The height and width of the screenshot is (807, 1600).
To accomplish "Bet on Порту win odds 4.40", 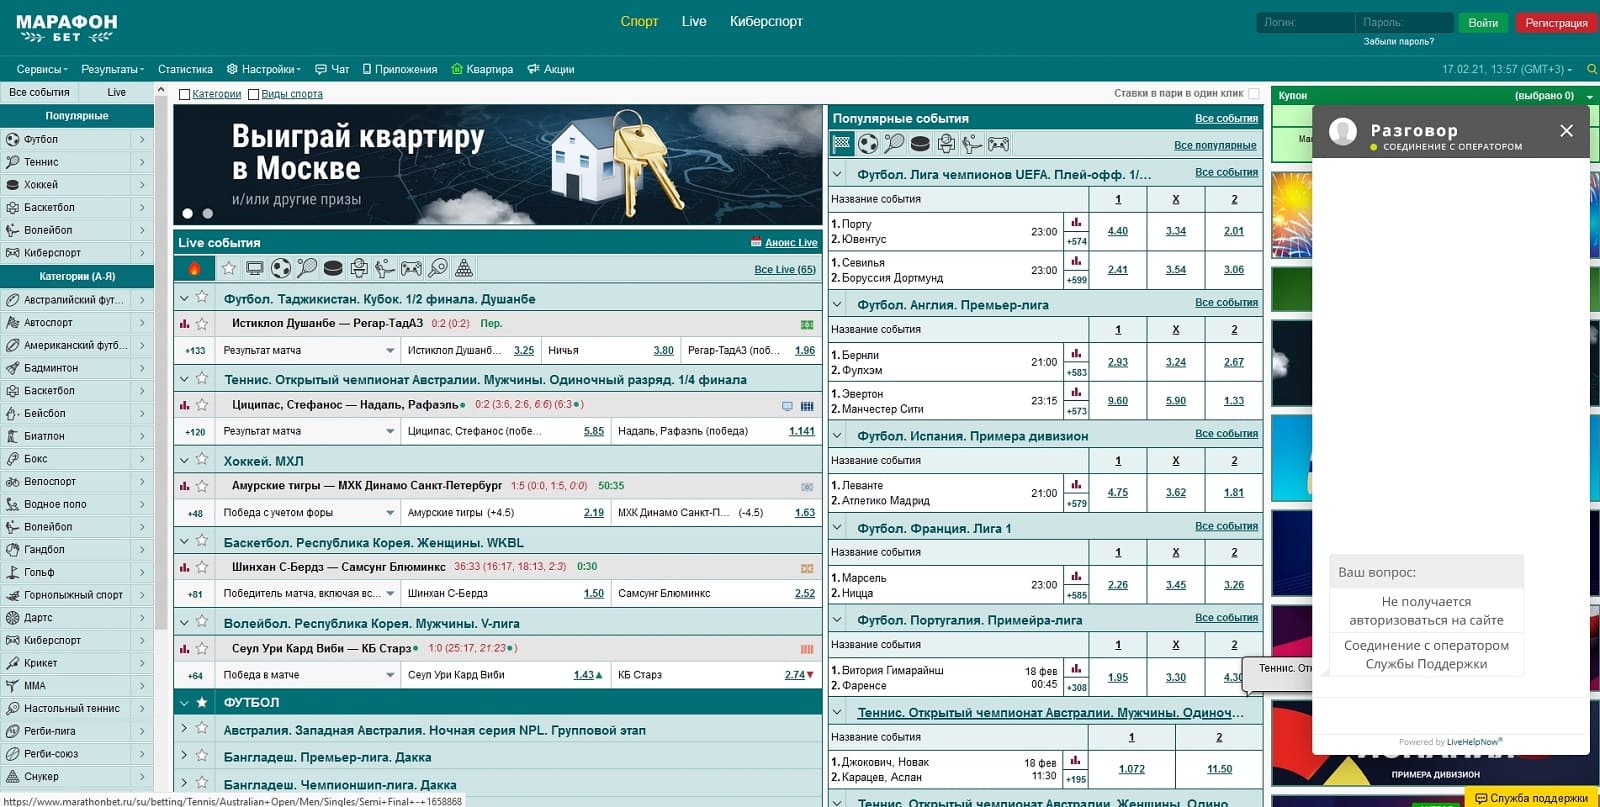I will pos(1118,231).
